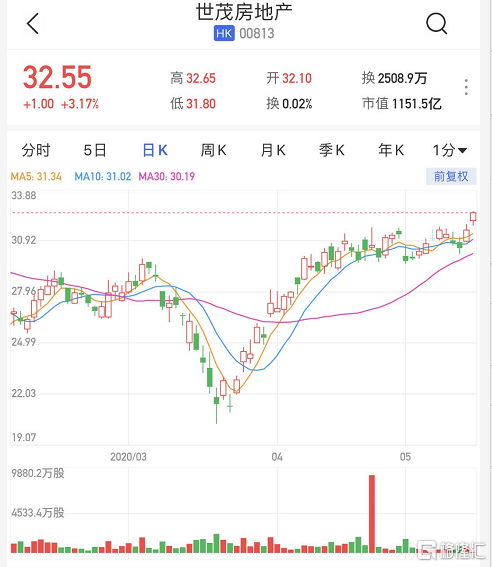Select the 日K daily candlestick tab
492x567 pixels.
155,150
